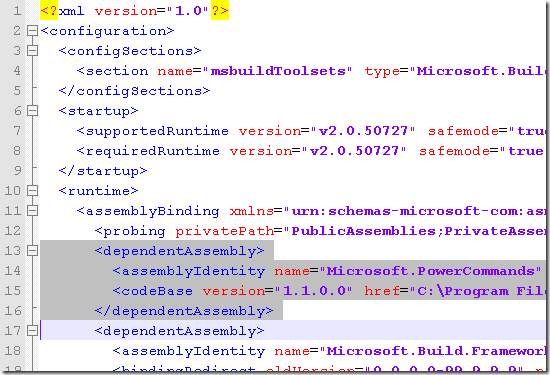550x375 pixels.
Task: Click the probing element name
Action: (x=134, y=231)
